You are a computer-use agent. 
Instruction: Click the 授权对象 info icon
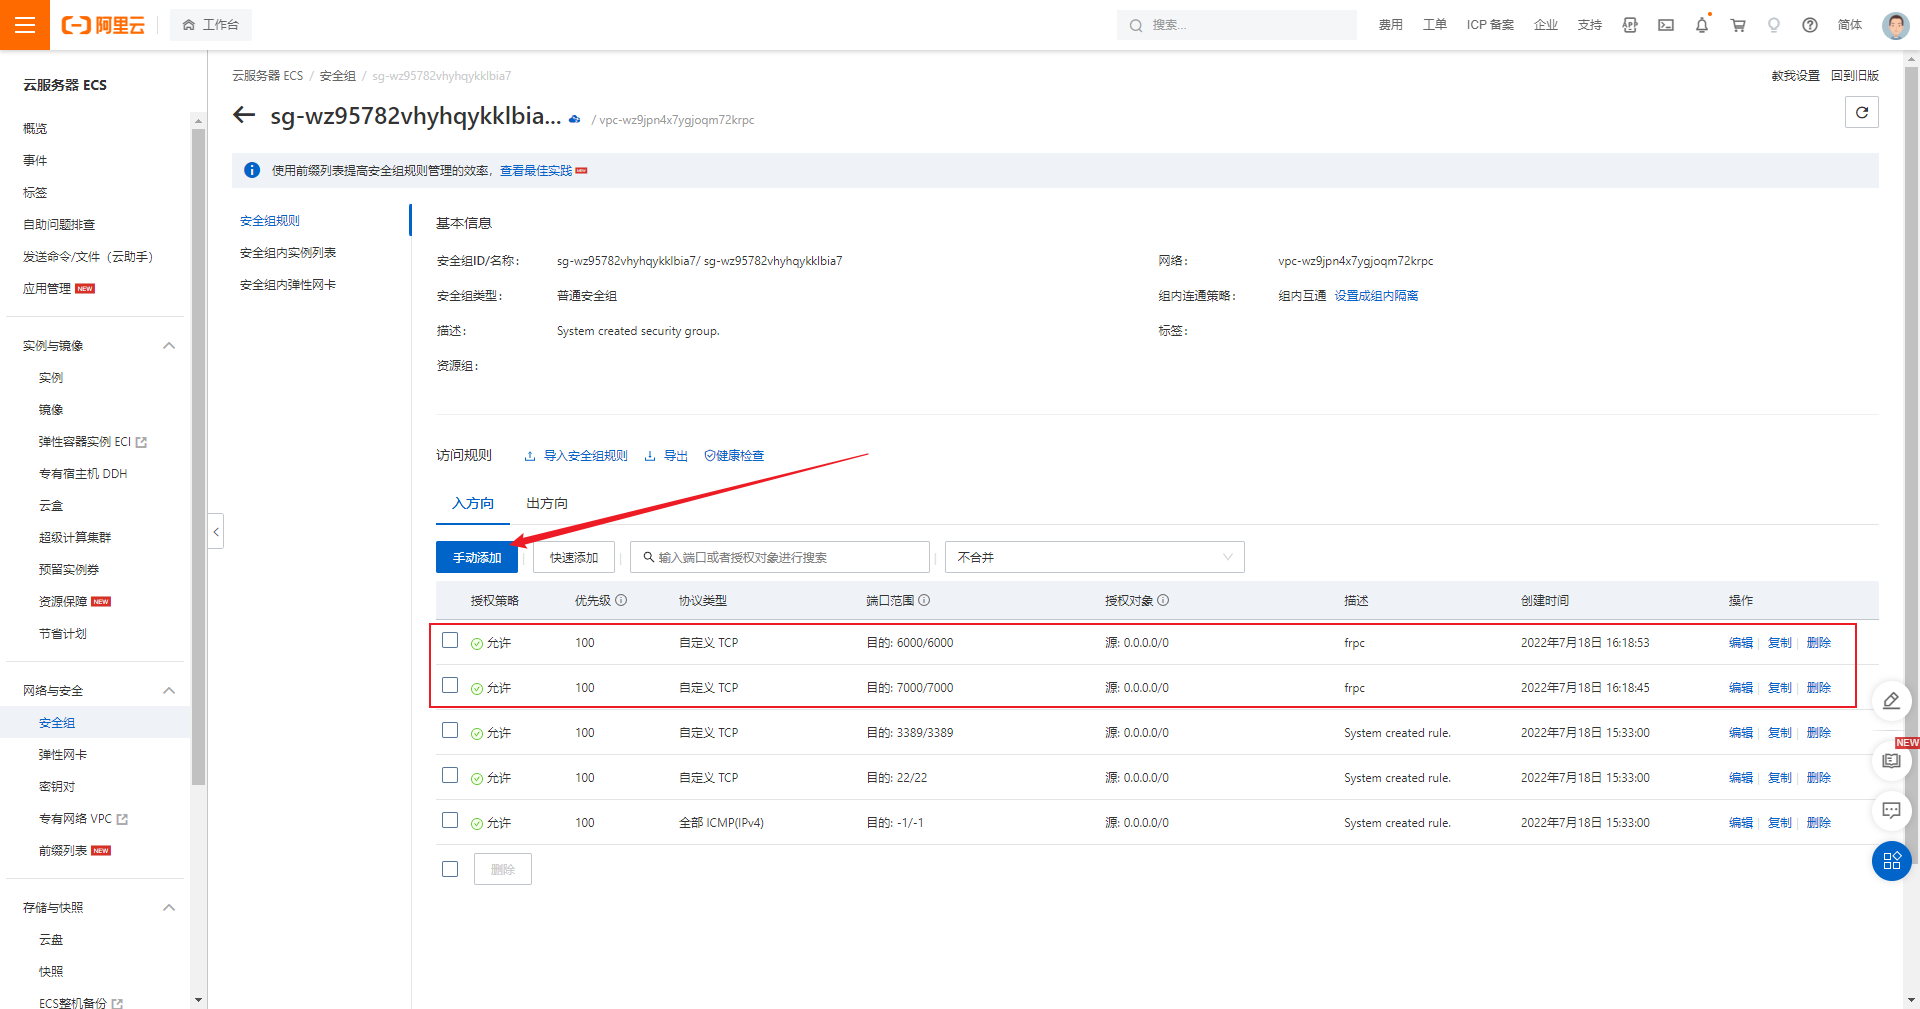(x=1163, y=600)
